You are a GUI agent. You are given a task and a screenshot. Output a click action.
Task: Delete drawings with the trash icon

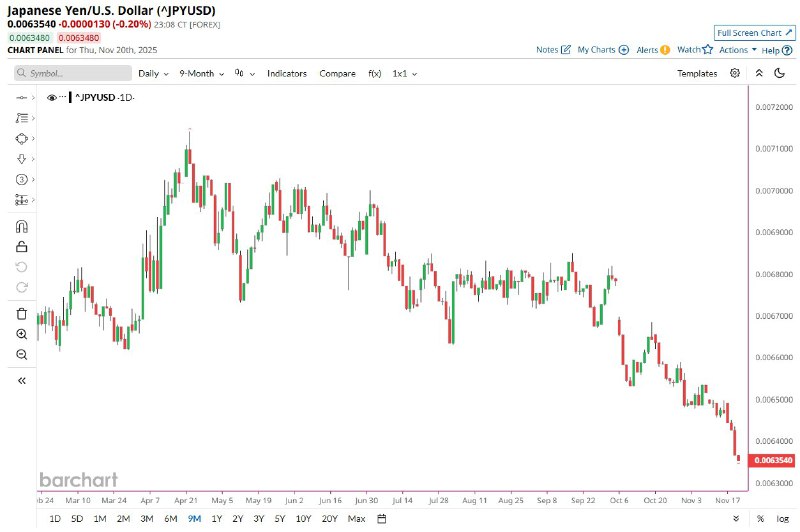pos(21,314)
